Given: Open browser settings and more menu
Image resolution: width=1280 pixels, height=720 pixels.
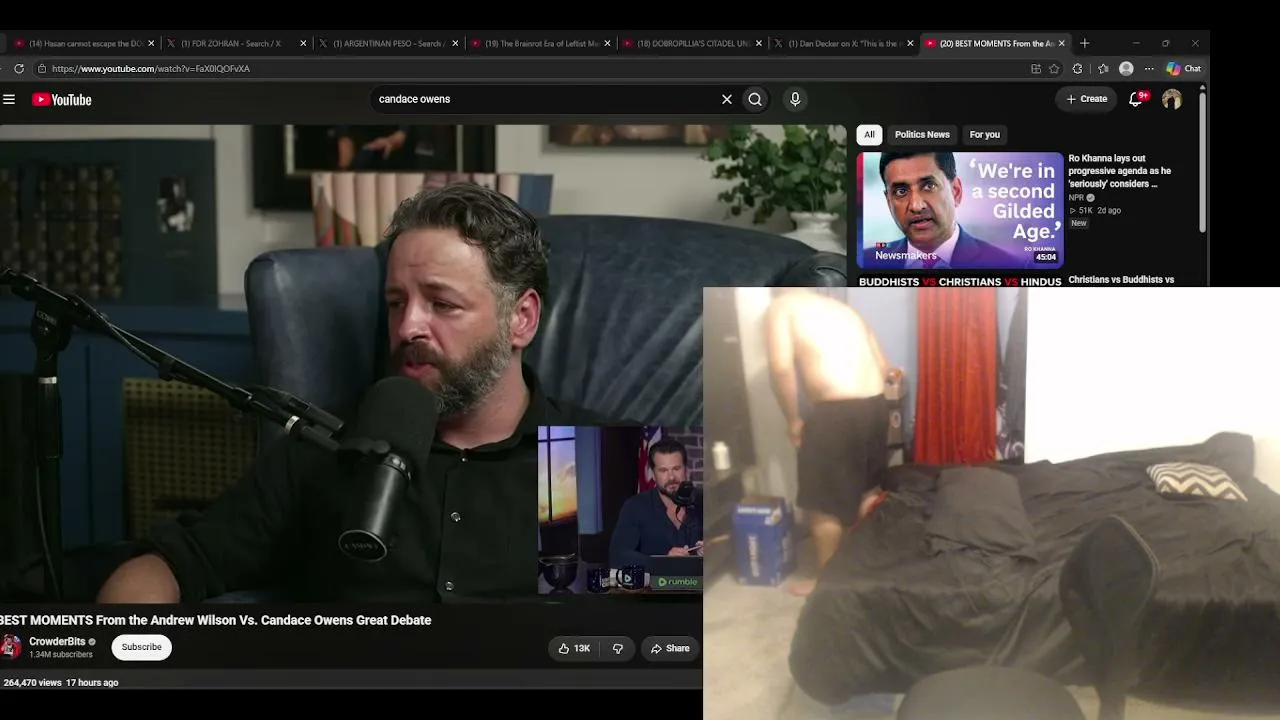Looking at the screenshot, I should point(1149,69).
